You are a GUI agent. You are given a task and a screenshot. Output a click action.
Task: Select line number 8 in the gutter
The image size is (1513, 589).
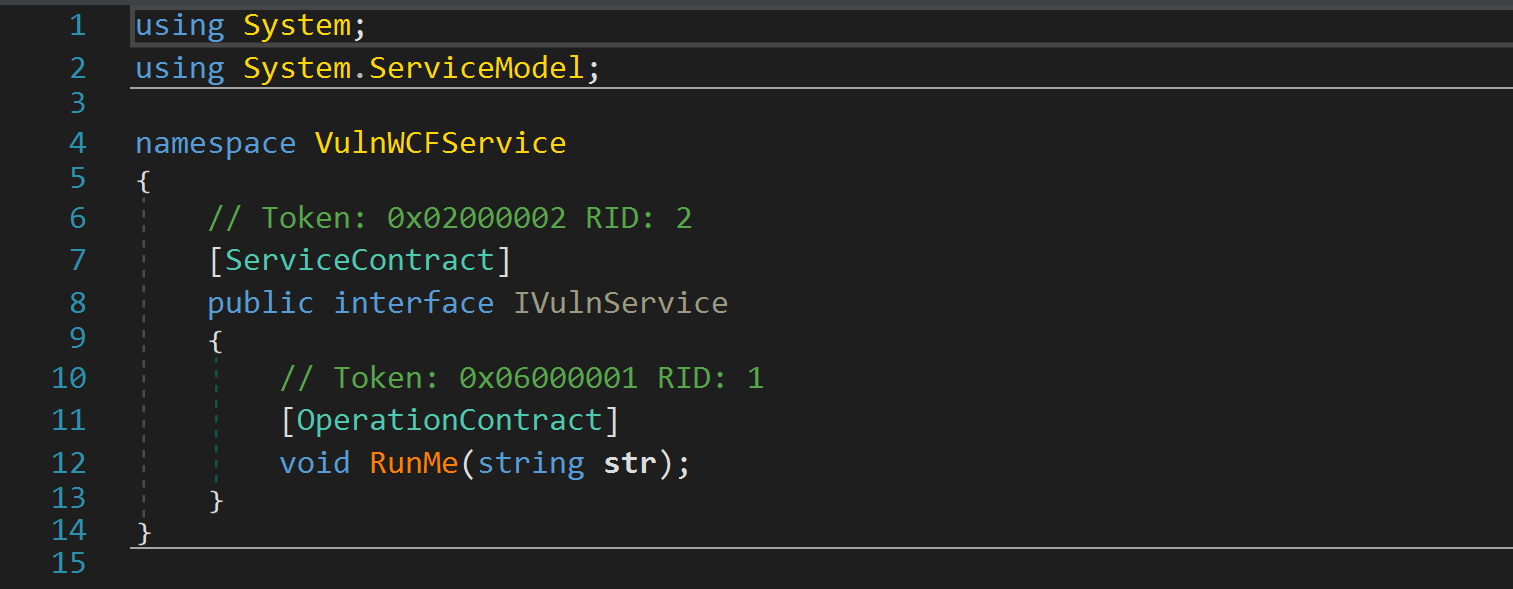click(77, 302)
